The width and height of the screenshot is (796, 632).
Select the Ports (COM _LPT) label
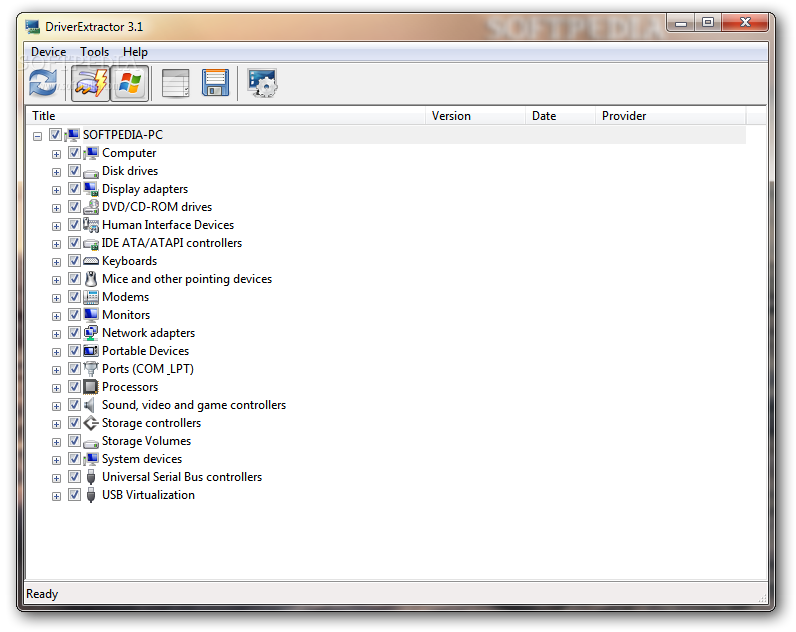(148, 369)
